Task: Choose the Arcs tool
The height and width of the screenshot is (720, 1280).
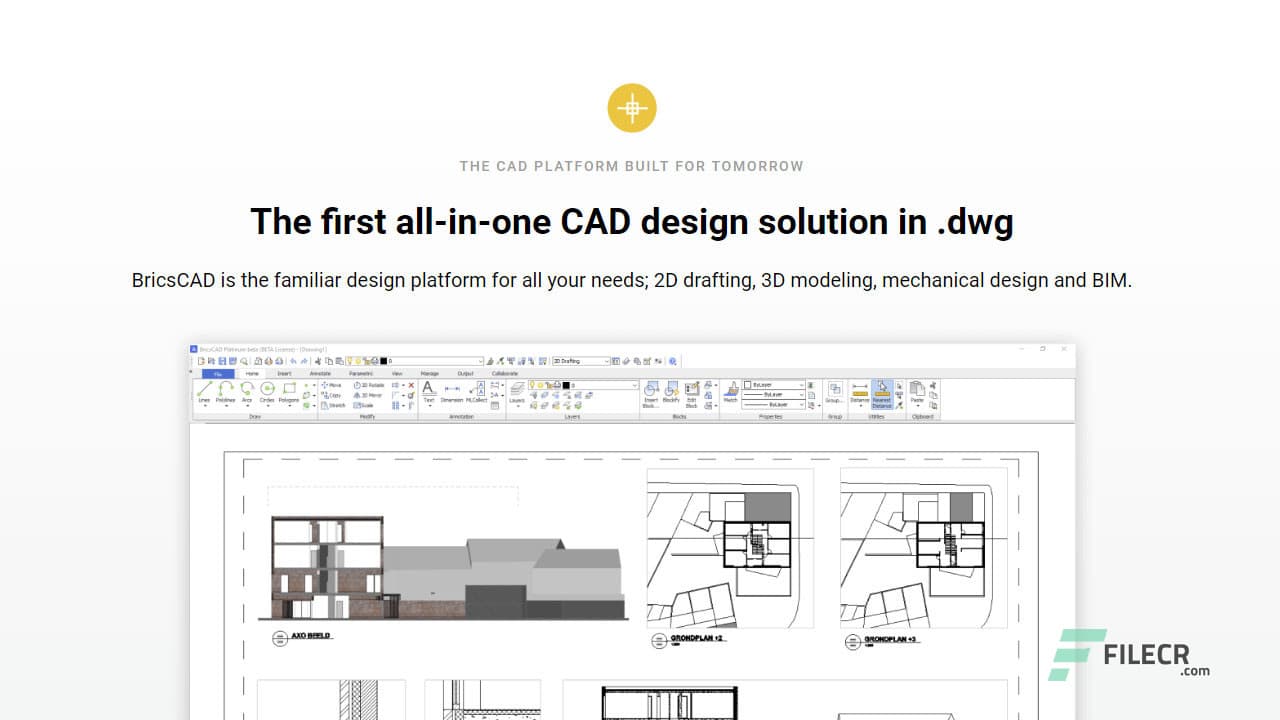Action: coord(246,392)
